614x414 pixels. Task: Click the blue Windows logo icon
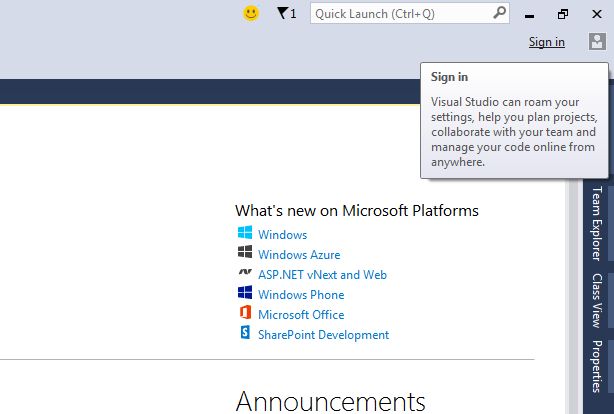point(245,233)
